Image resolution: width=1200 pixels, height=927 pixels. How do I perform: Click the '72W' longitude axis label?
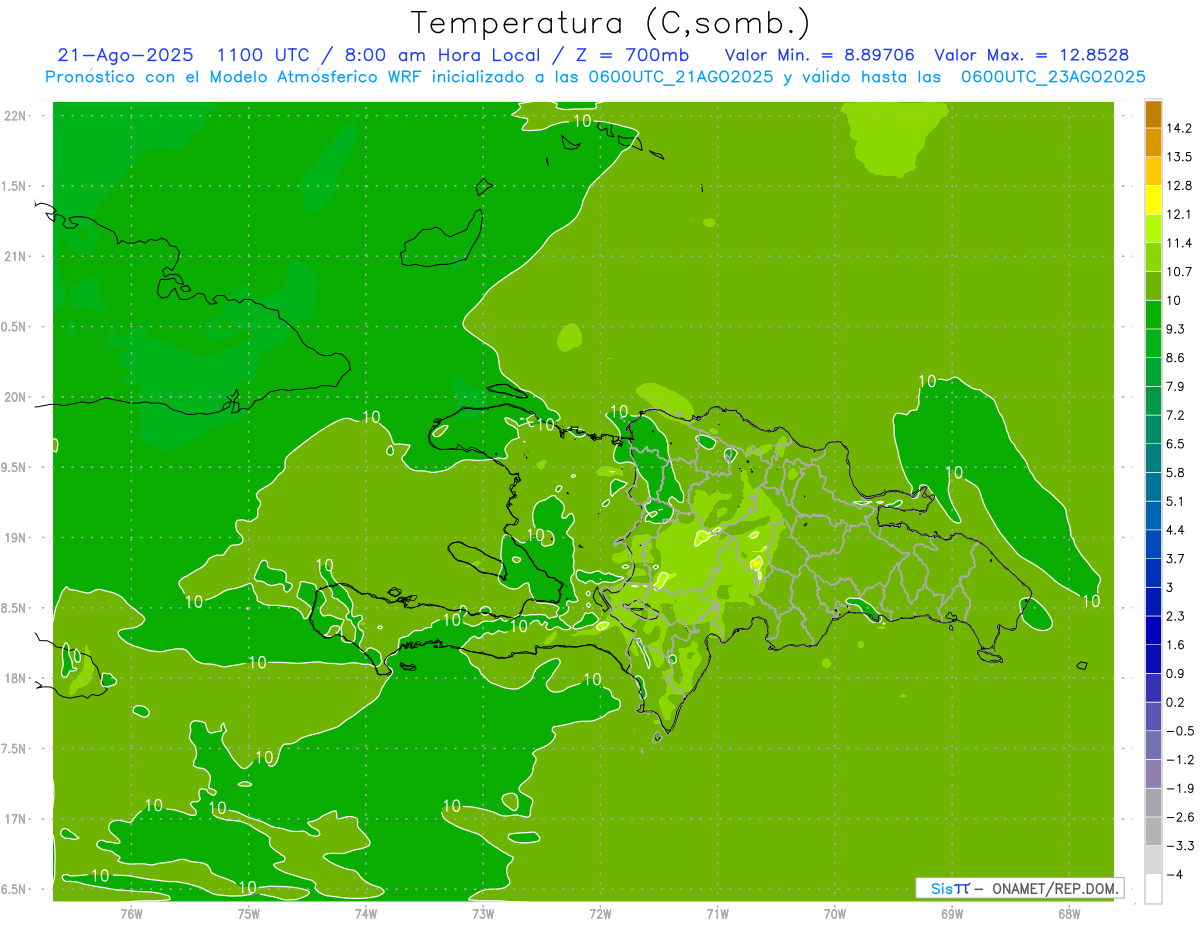600,914
